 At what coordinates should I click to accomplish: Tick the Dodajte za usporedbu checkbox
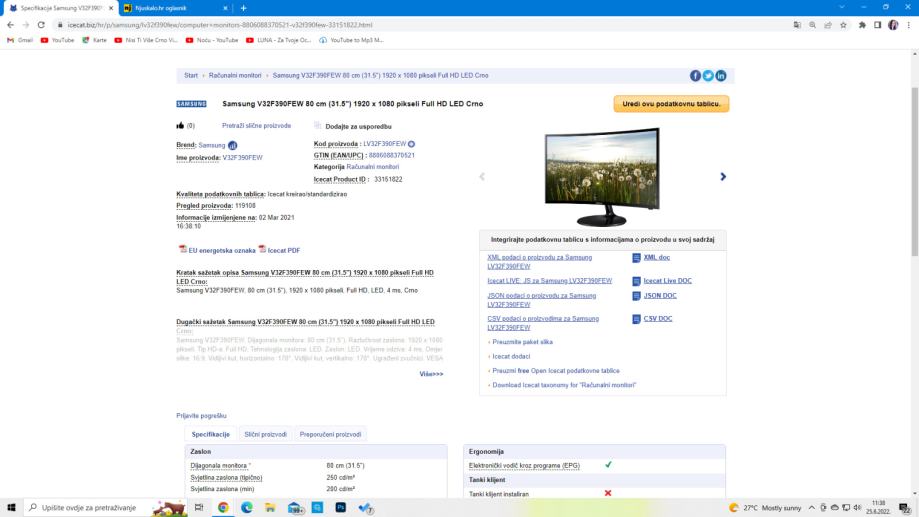coord(318,126)
